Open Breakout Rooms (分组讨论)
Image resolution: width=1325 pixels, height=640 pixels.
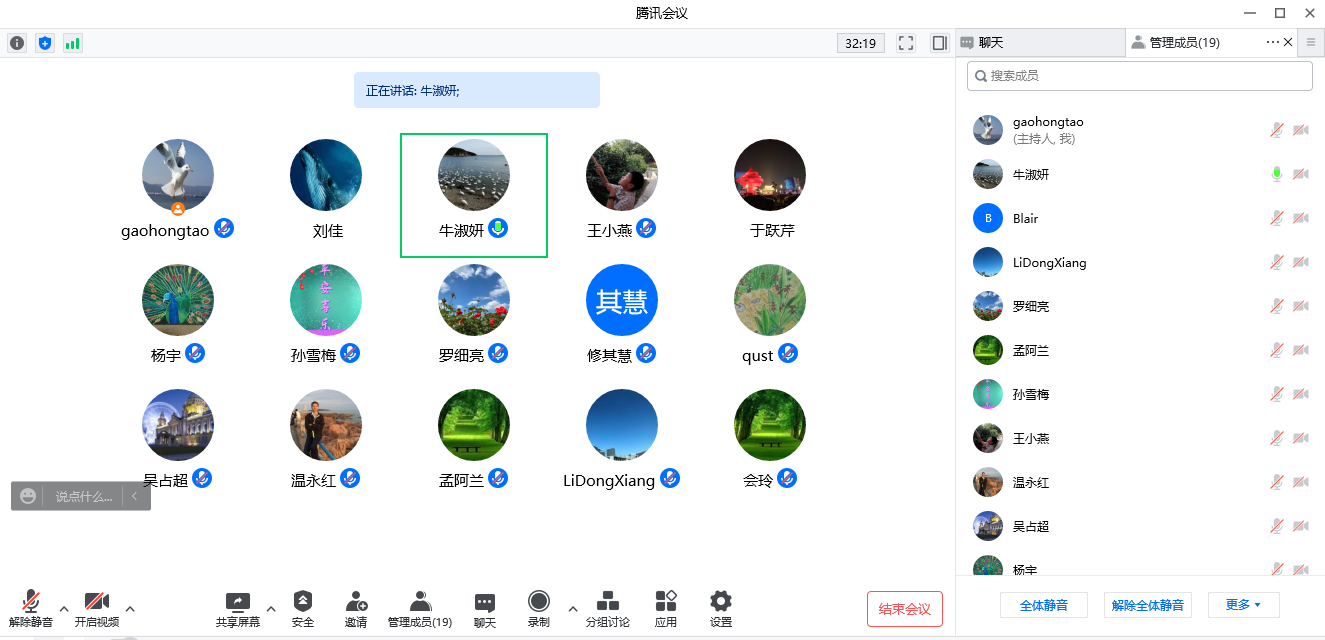point(607,608)
